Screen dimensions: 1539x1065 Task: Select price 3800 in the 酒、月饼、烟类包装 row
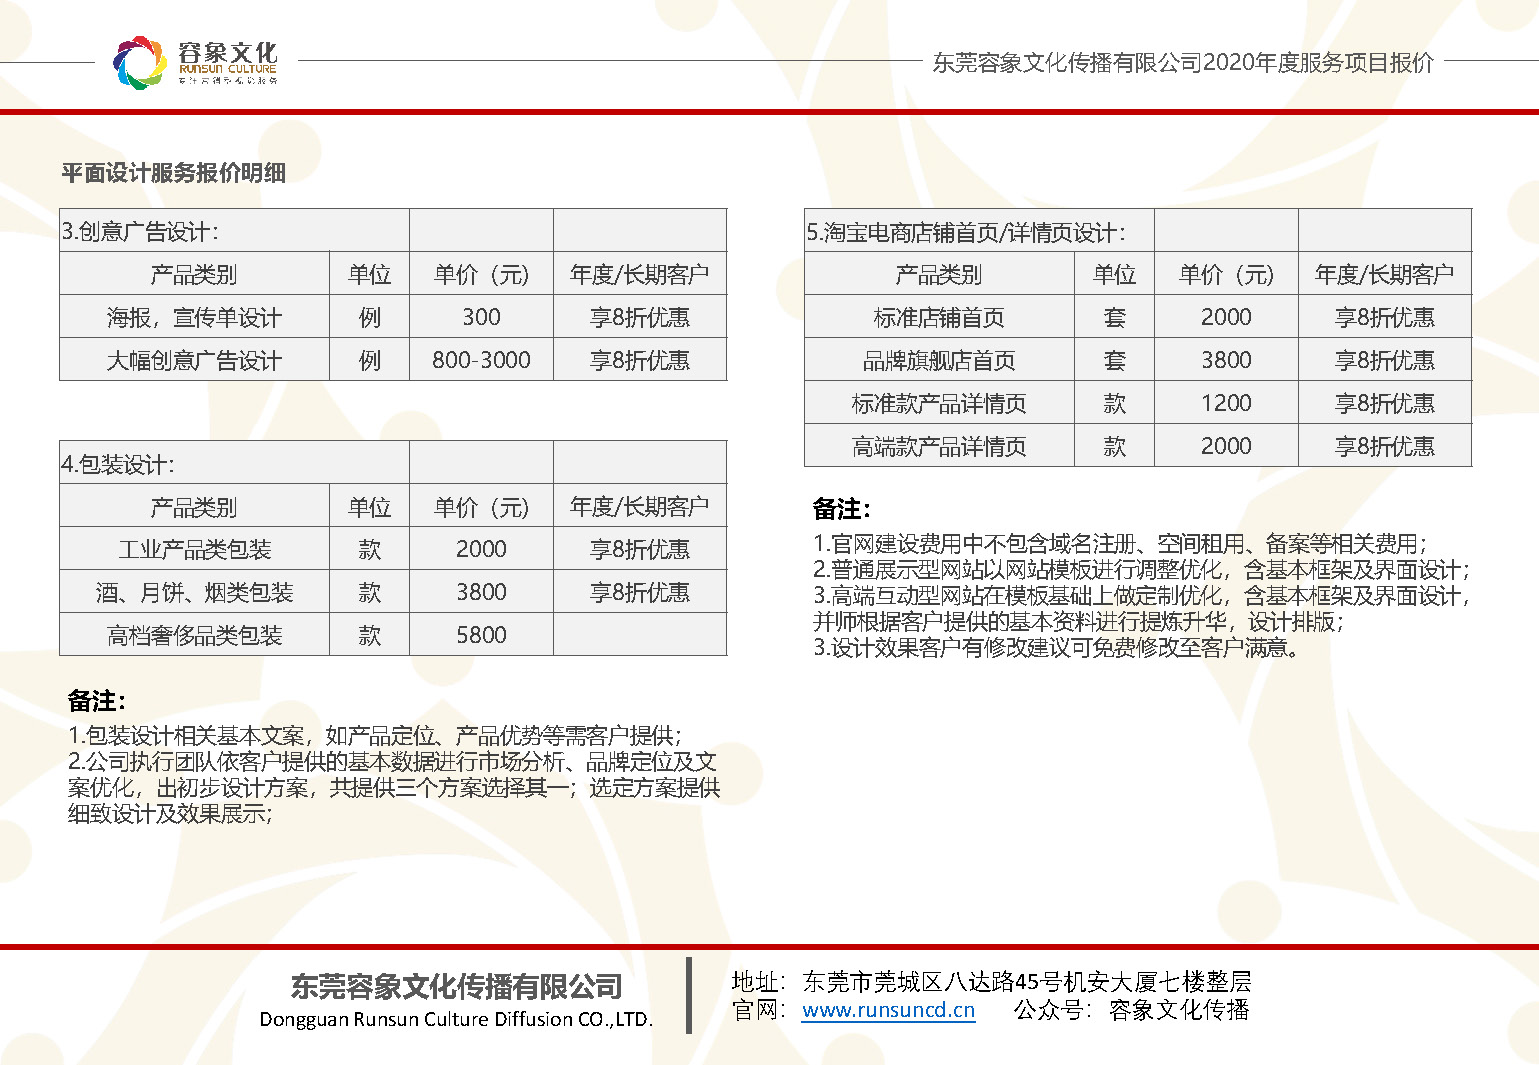tap(481, 592)
